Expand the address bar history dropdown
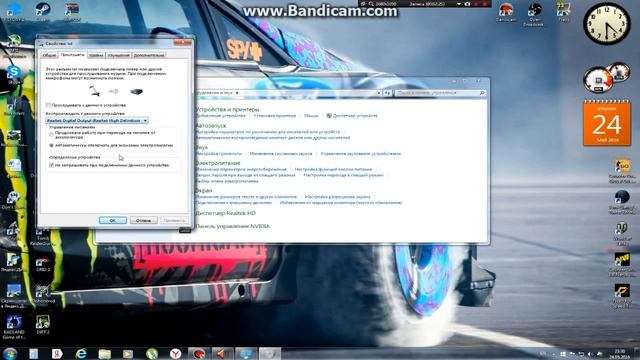The image size is (640, 360). tap(379, 93)
